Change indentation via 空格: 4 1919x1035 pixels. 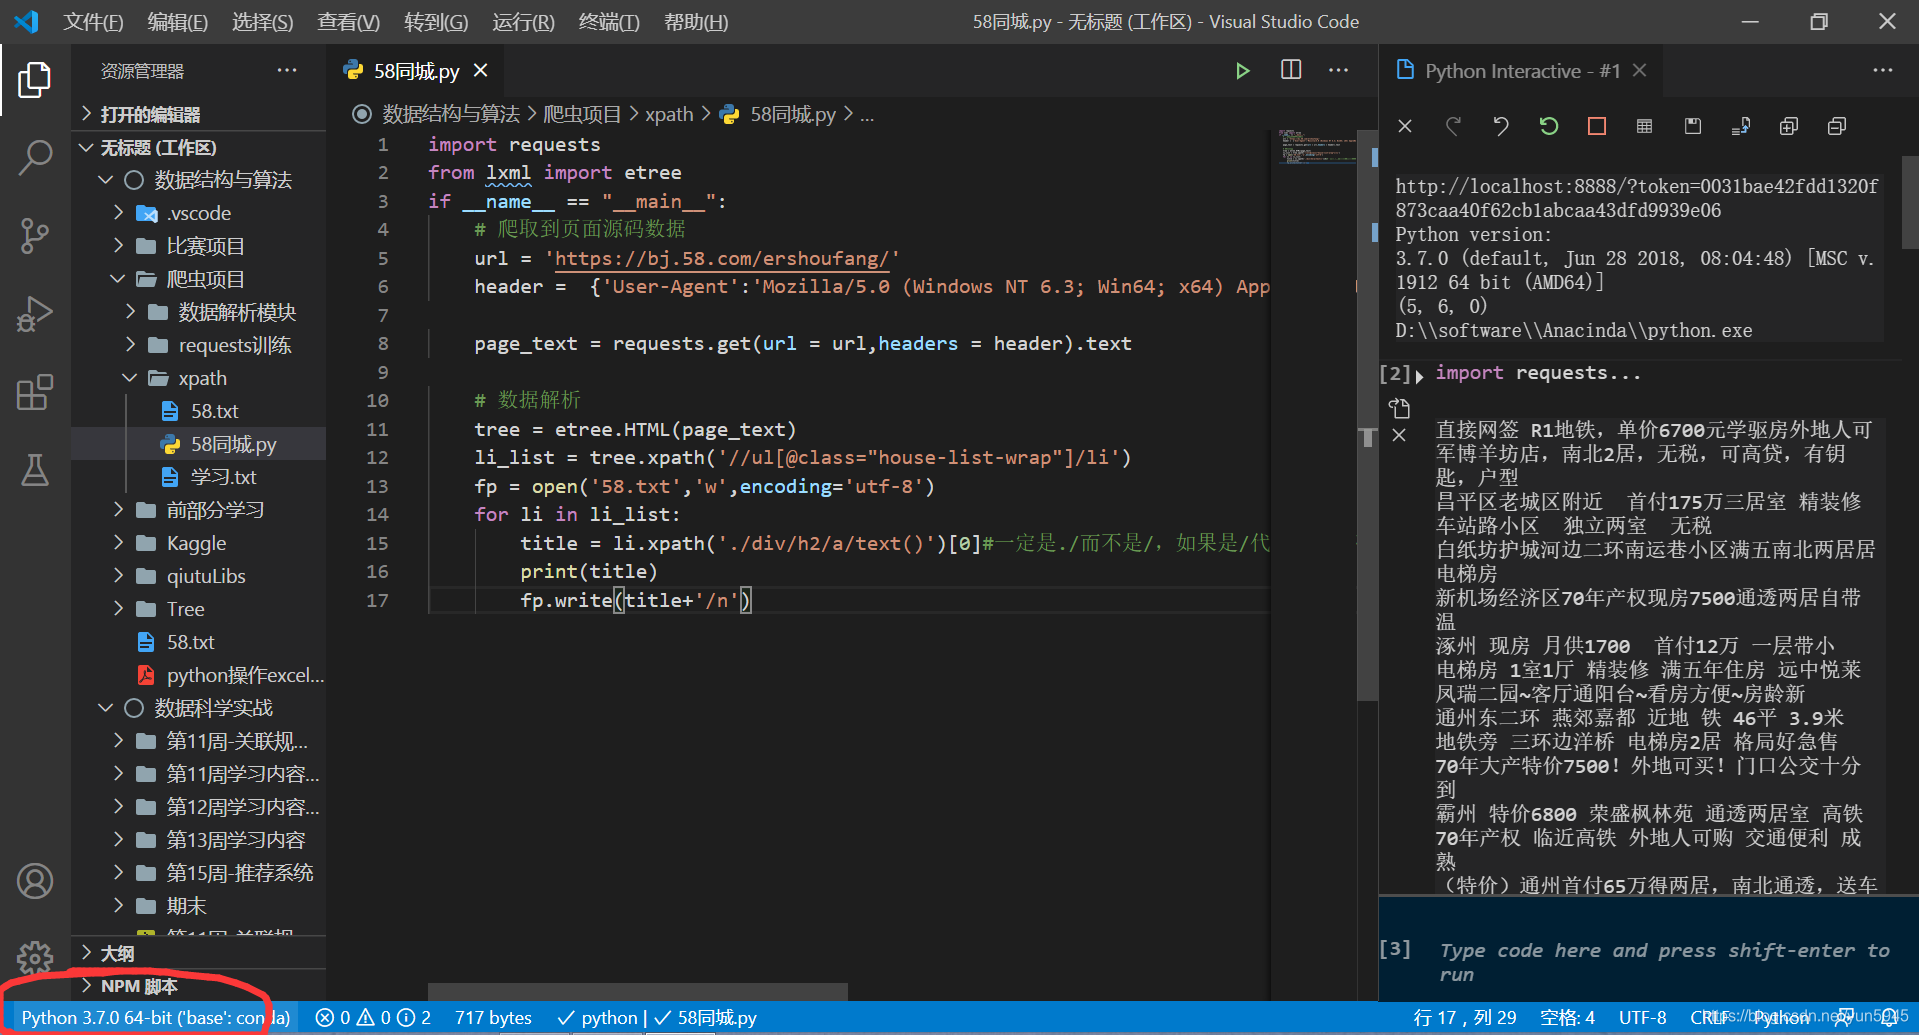(1567, 1018)
